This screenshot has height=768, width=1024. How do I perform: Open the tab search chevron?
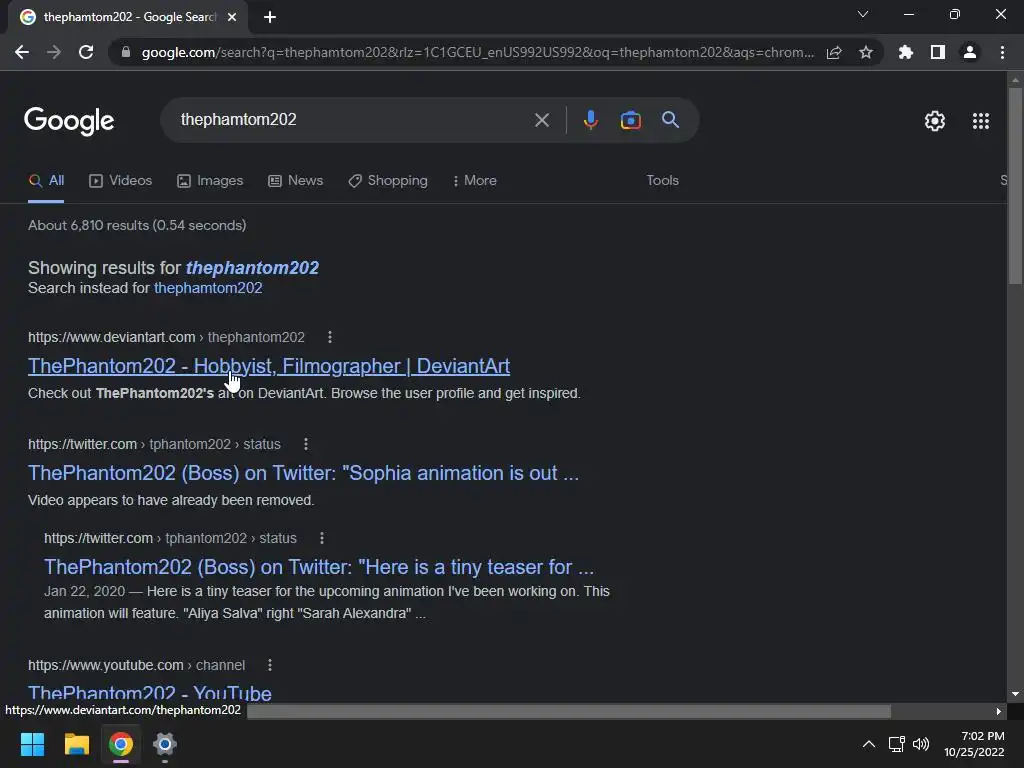point(863,14)
